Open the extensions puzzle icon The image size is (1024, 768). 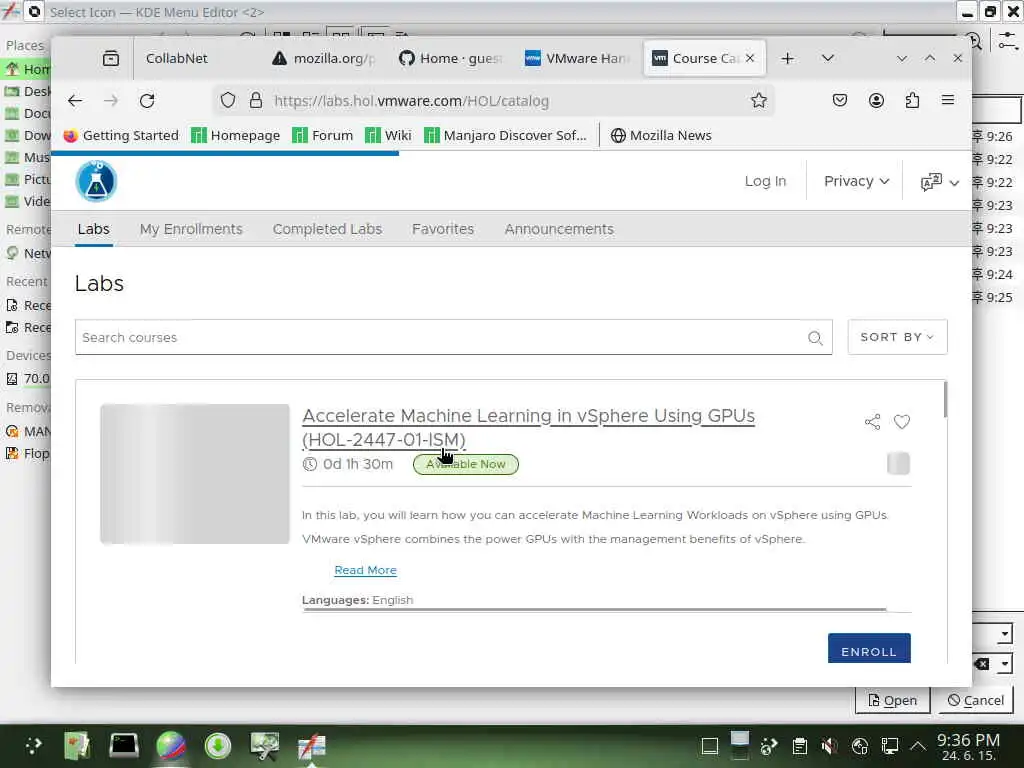pyautogui.click(x=912, y=101)
